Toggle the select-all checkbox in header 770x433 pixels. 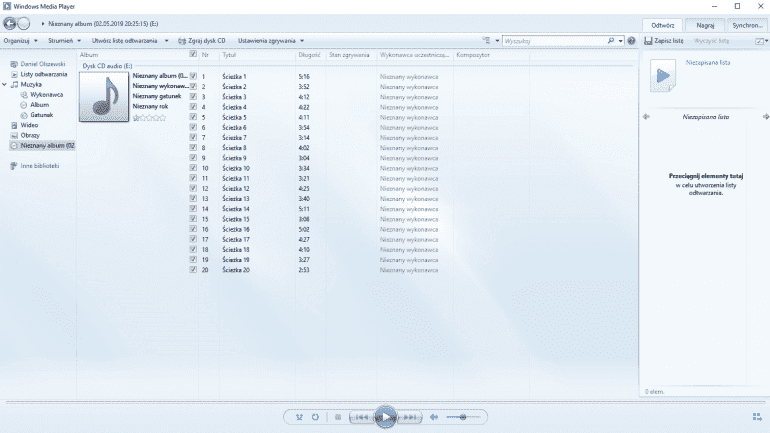[193, 54]
